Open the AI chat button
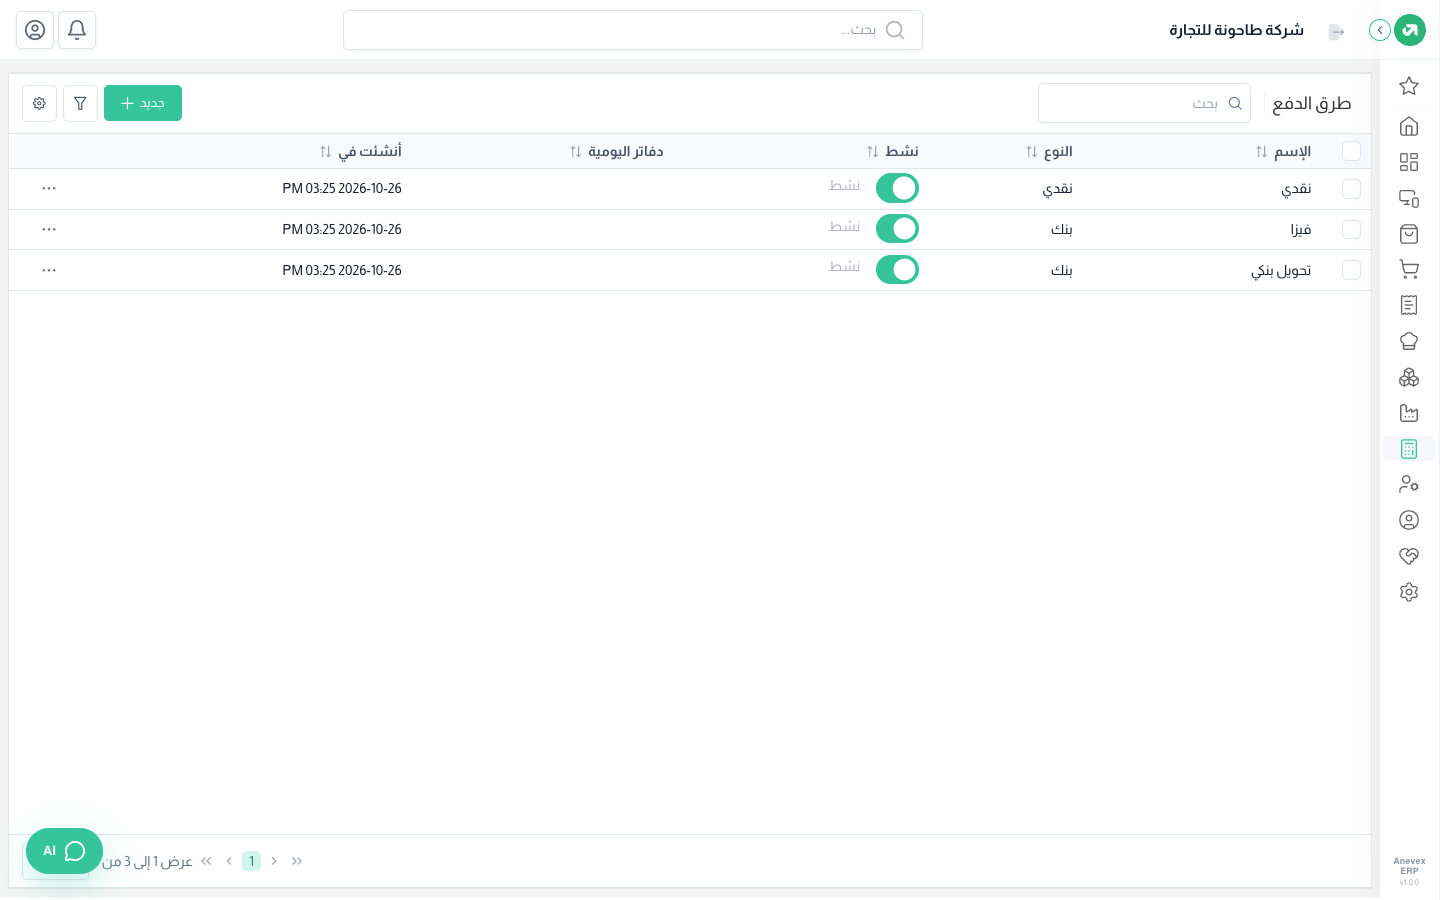The width and height of the screenshot is (1440, 900). pyautogui.click(x=64, y=851)
